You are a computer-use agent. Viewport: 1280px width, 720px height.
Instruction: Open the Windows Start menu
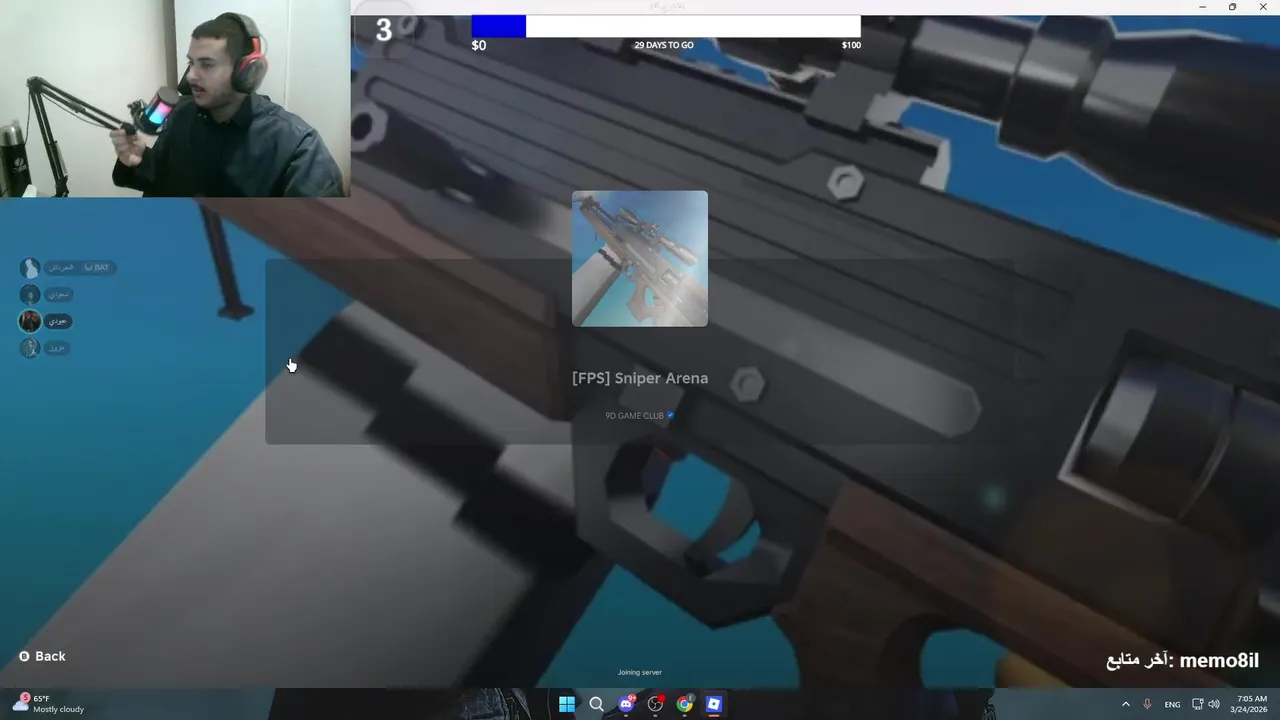(x=567, y=704)
